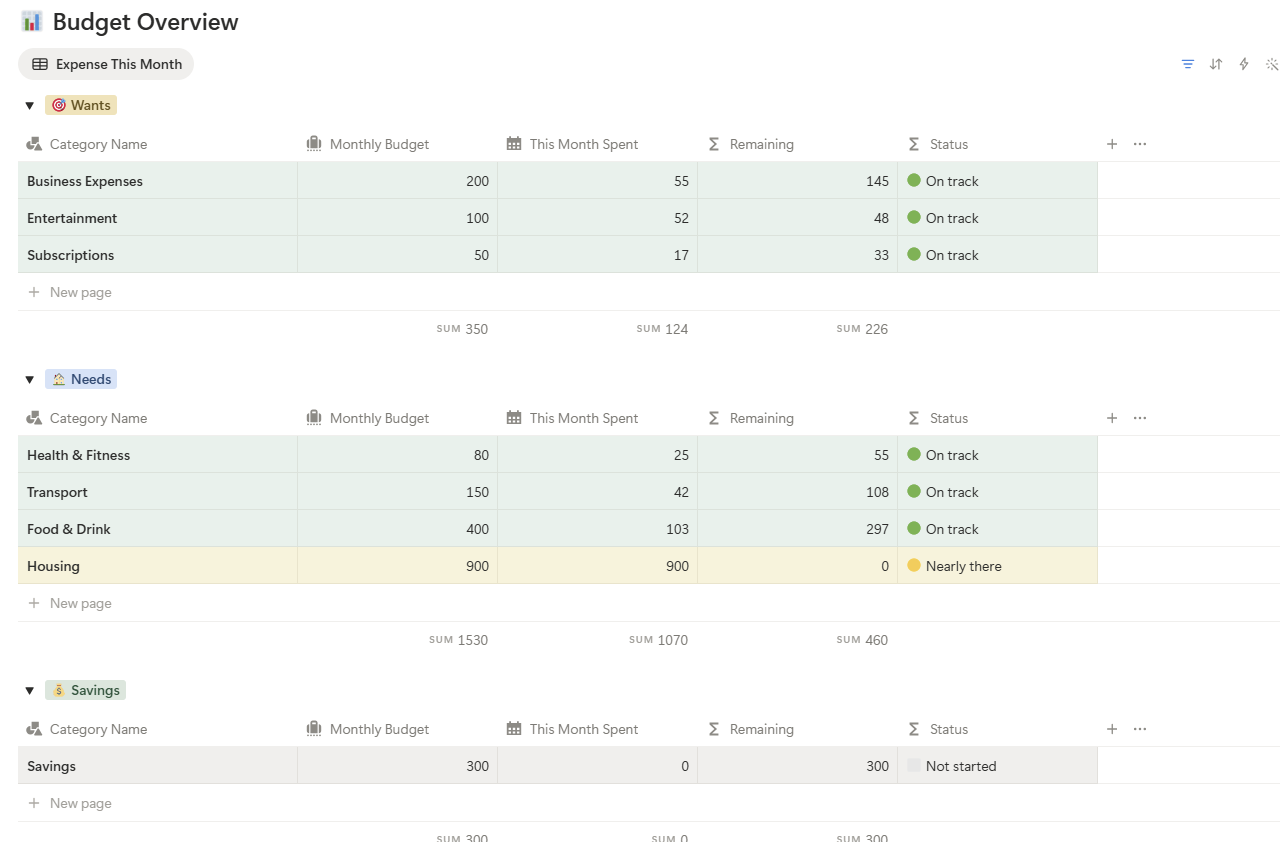Open the Food & Drink row
The height and width of the screenshot is (842, 1280).
[x=558, y=529]
